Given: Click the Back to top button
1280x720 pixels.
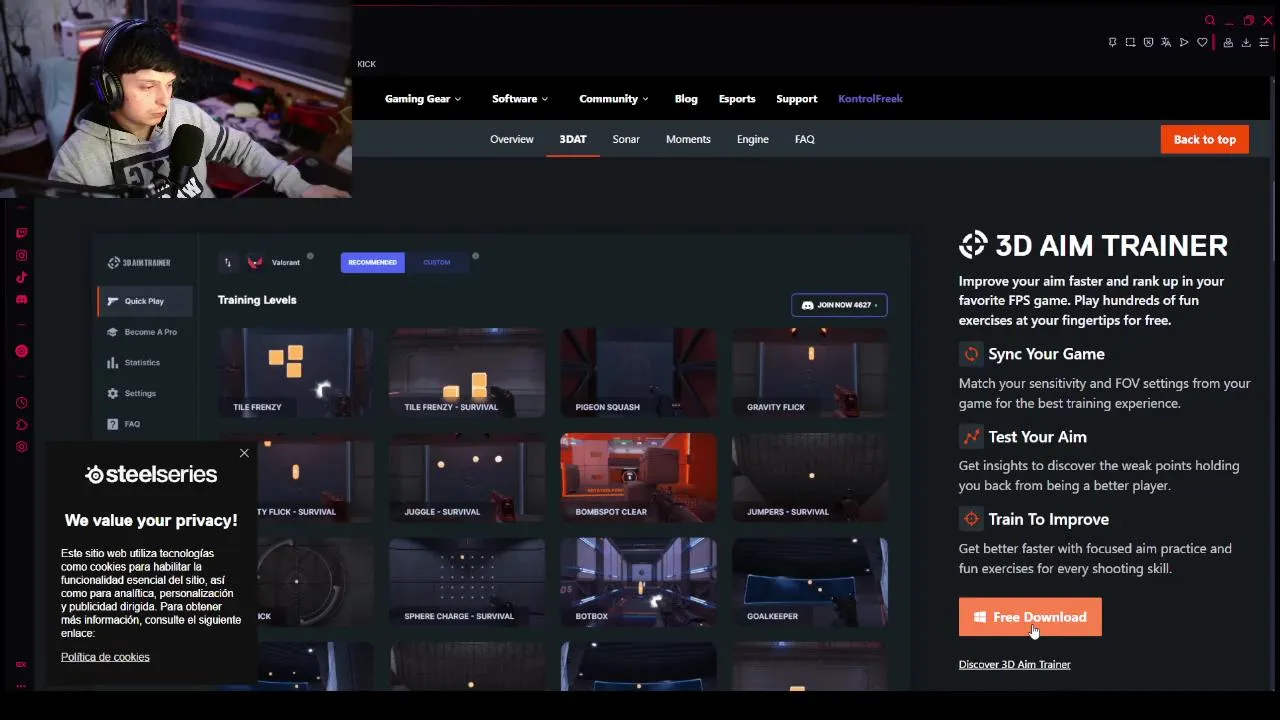Looking at the screenshot, I should pyautogui.click(x=1205, y=139).
